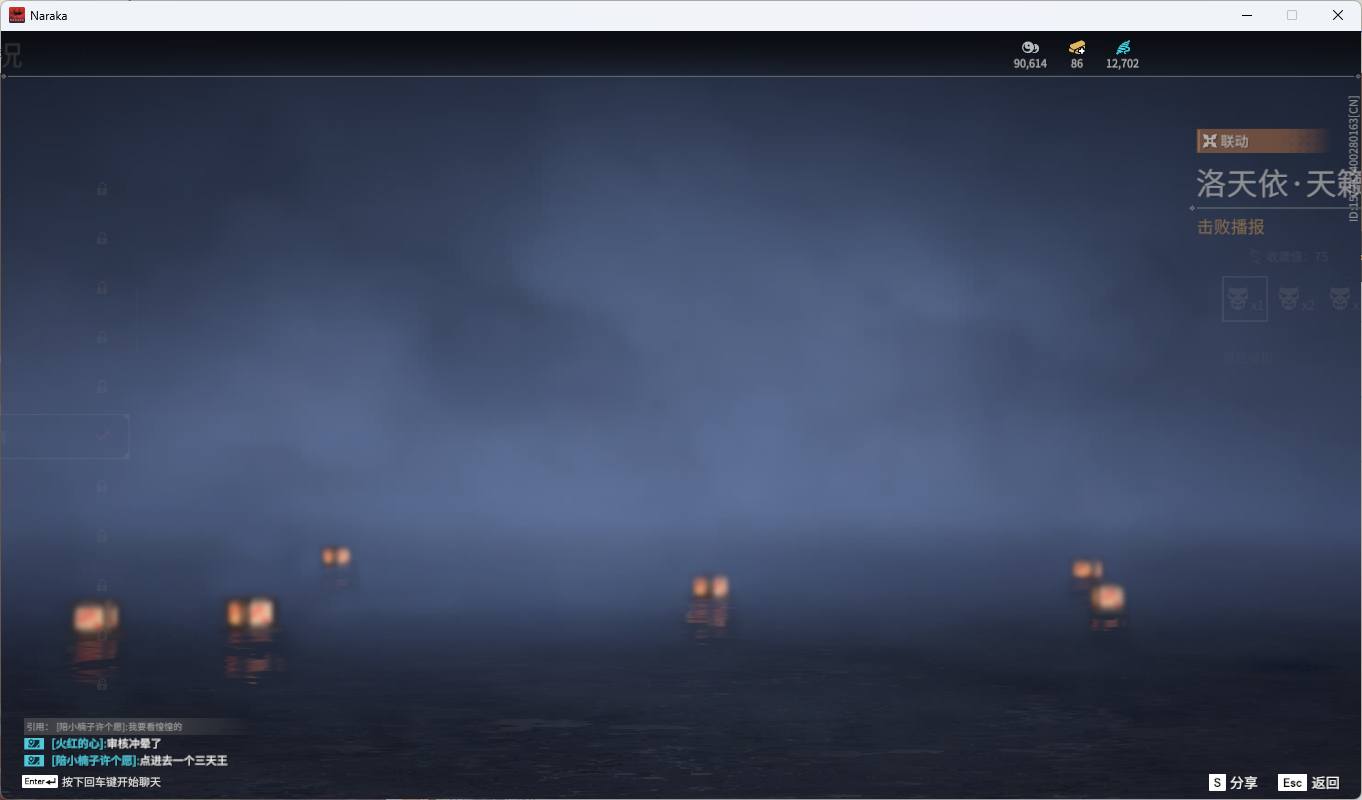This screenshot has width=1362, height=800.
Task: Click the 洛天依·天籁 title text
Action: 1279,184
